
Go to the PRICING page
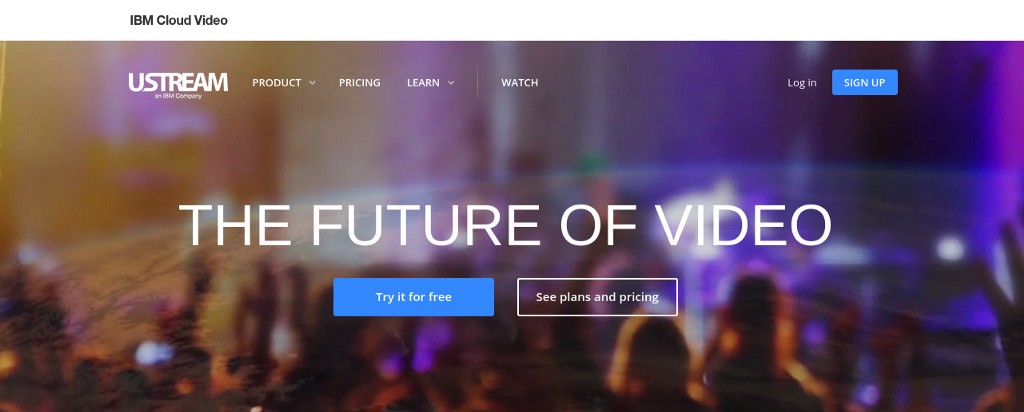point(359,83)
